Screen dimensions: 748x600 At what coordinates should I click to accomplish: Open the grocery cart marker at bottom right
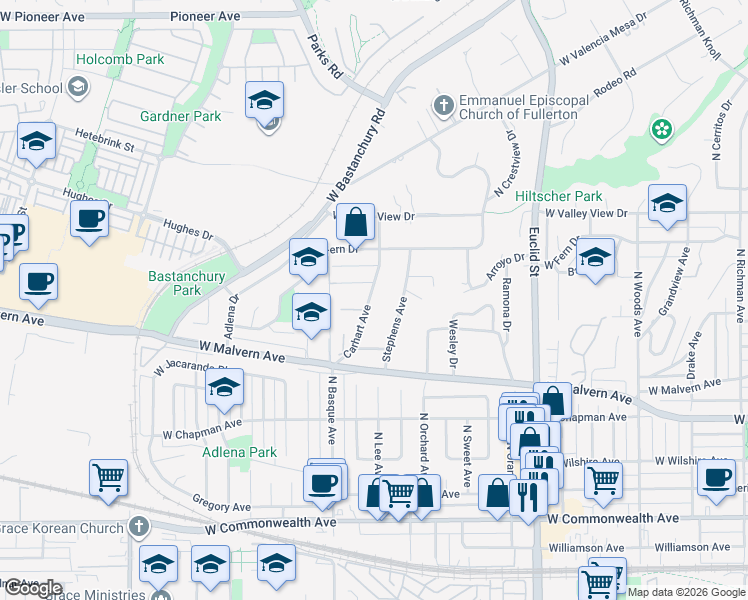(597, 583)
